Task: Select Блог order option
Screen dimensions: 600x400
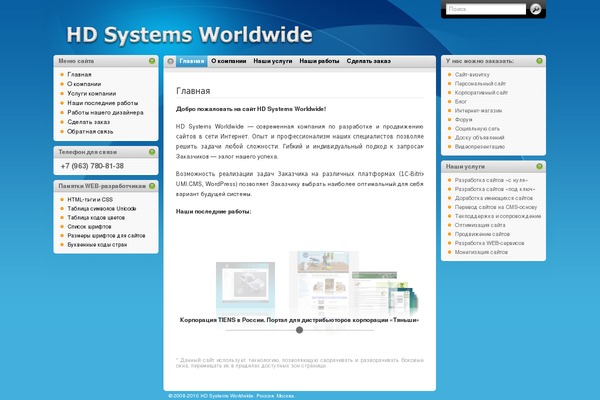Action: coord(460,101)
